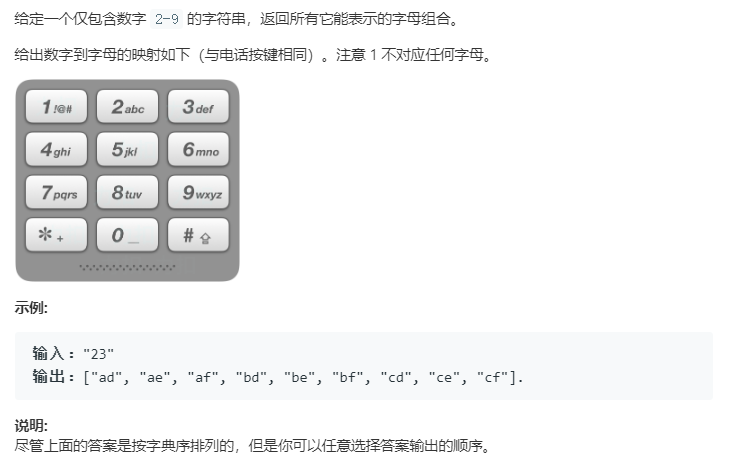This screenshot has height=462, width=730.
Task: Click the output array line starting with "ad"
Action: click(x=304, y=377)
